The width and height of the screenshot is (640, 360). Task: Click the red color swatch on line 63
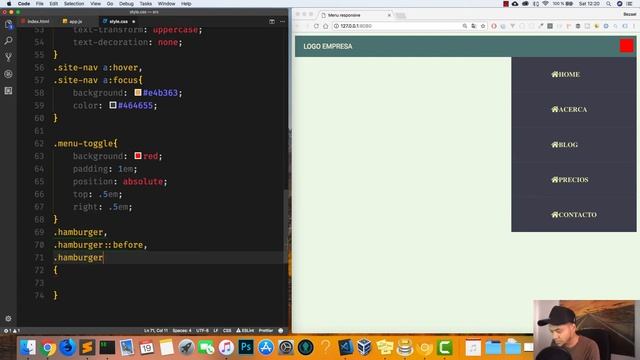tap(138, 156)
